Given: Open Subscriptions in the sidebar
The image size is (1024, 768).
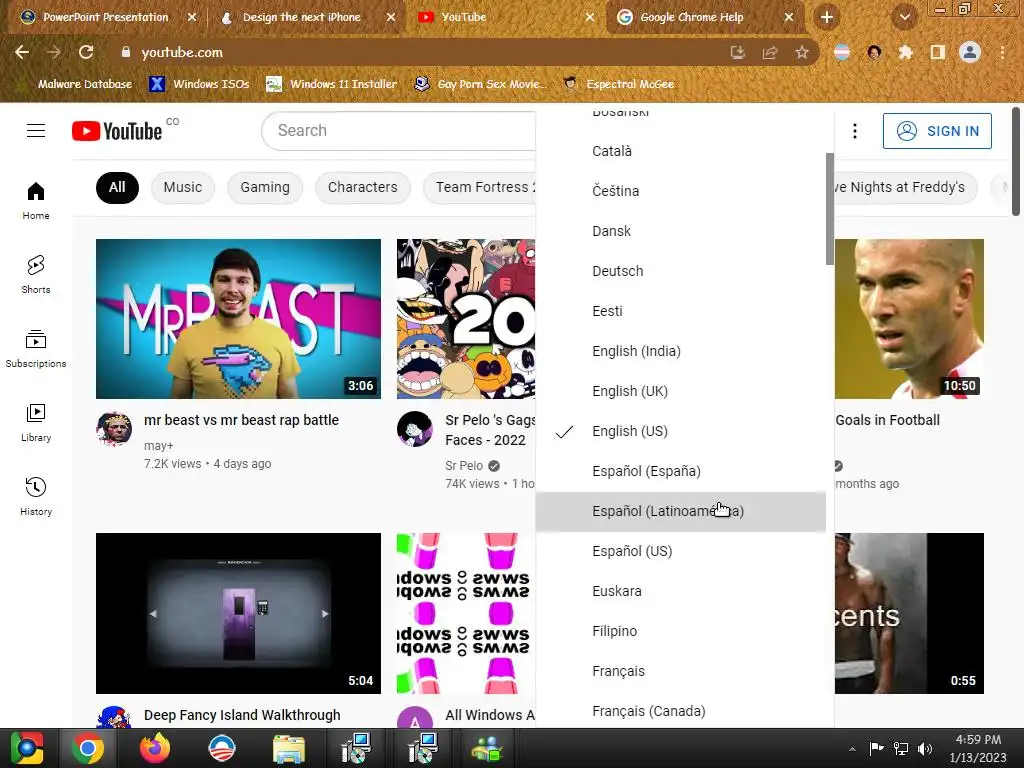Looking at the screenshot, I should click(x=36, y=349).
